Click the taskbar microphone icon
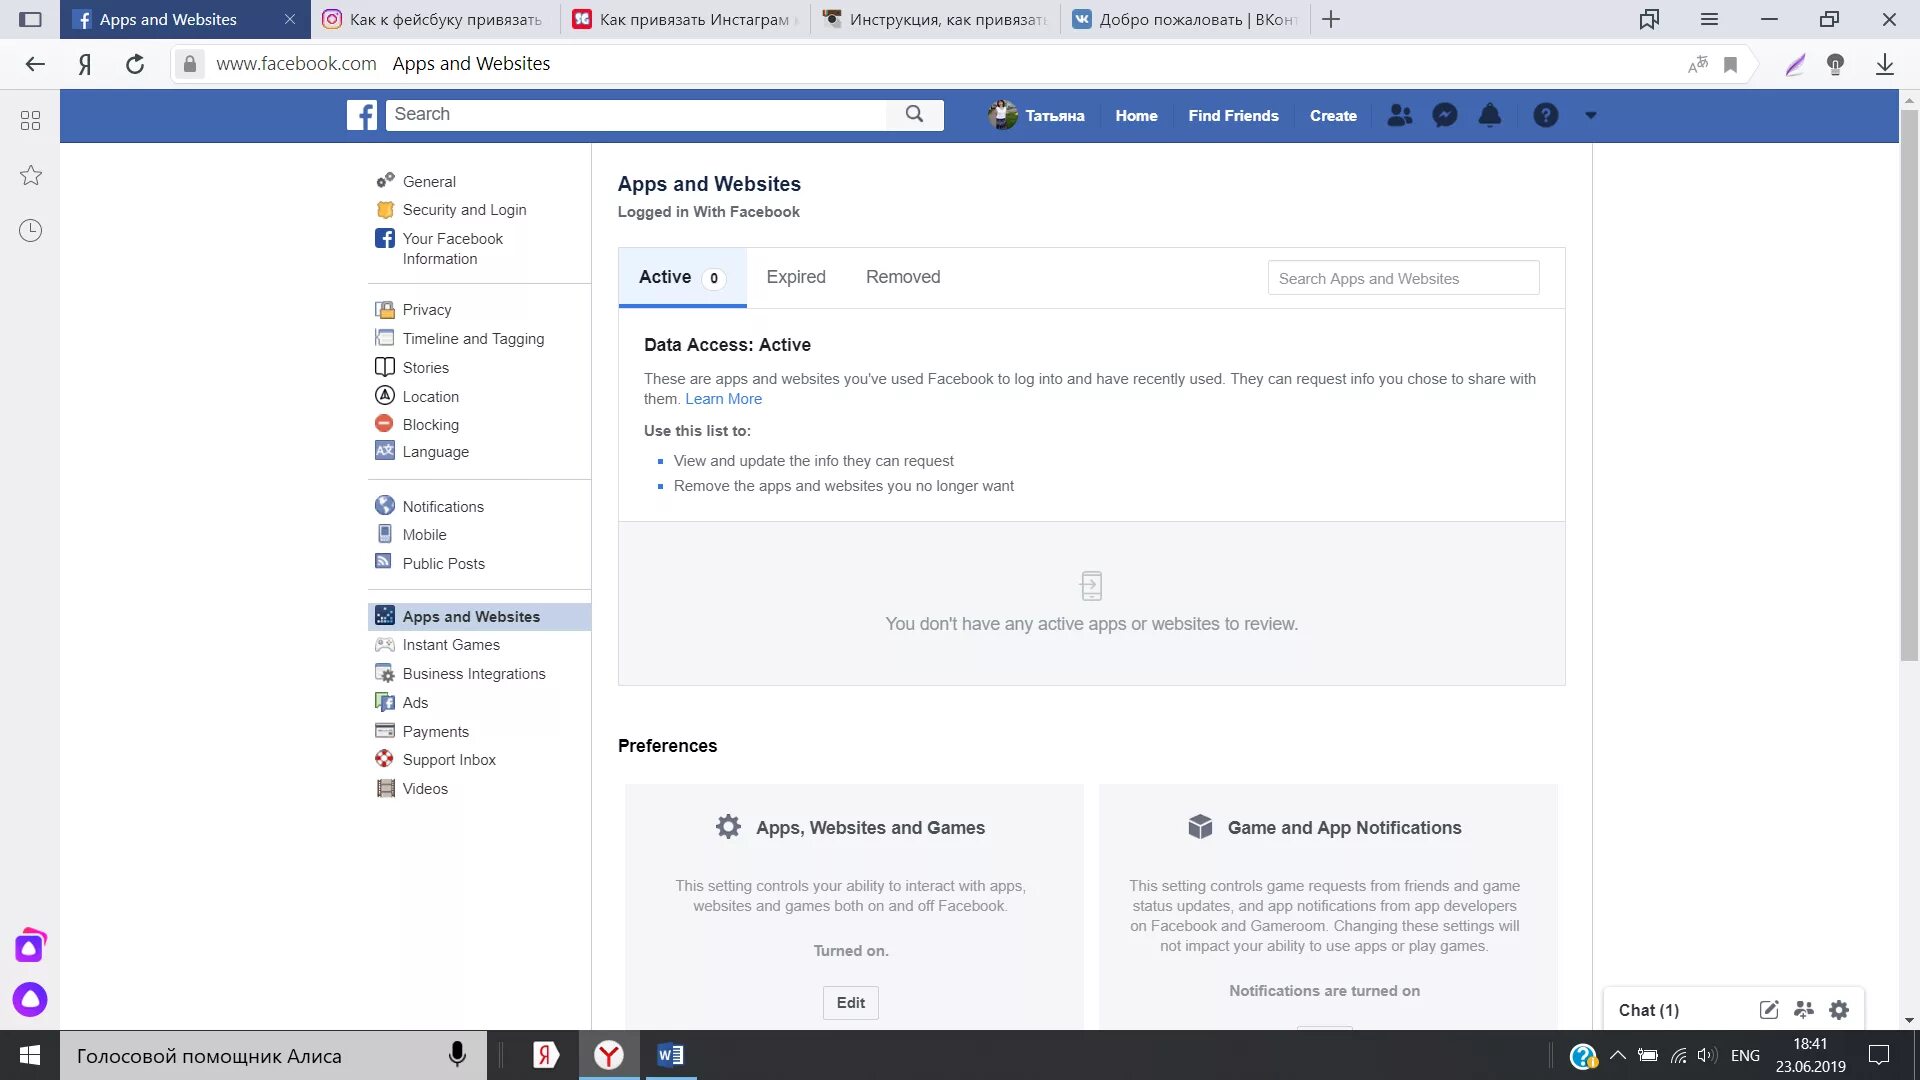This screenshot has height=1080, width=1920. click(457, 1054)
